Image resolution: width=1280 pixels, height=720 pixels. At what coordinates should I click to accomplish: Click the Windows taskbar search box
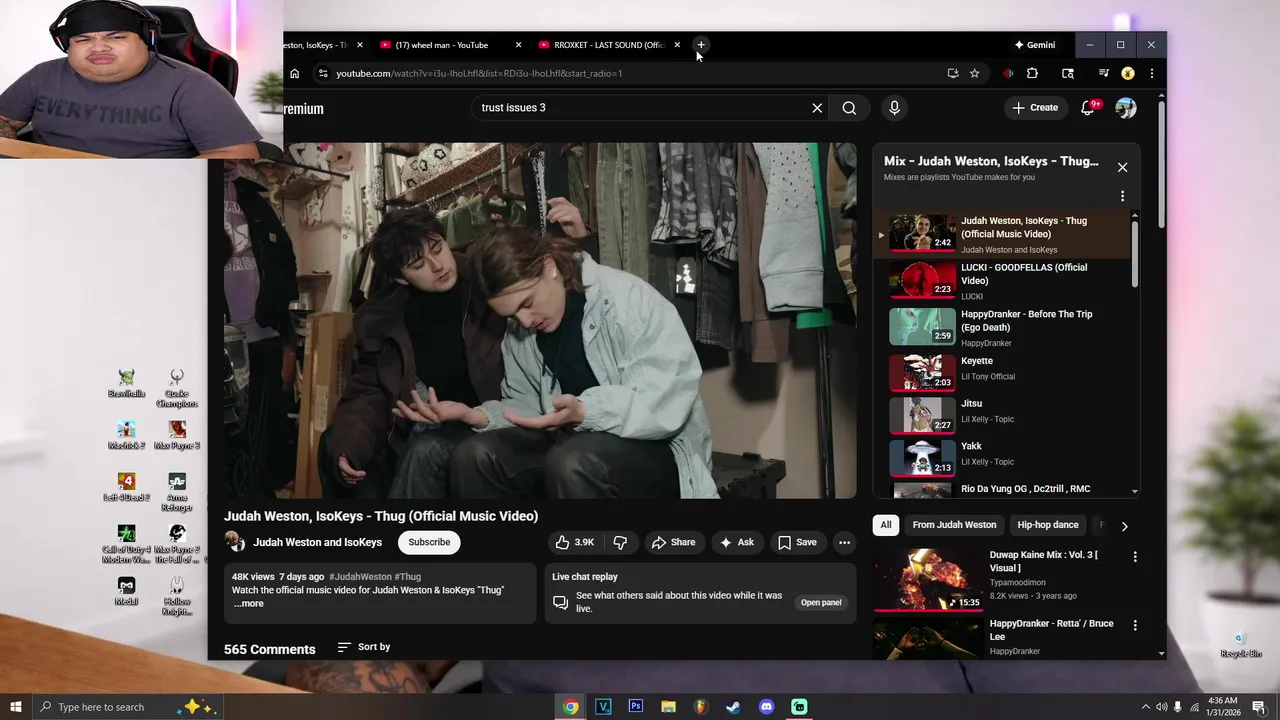[127, 707]
